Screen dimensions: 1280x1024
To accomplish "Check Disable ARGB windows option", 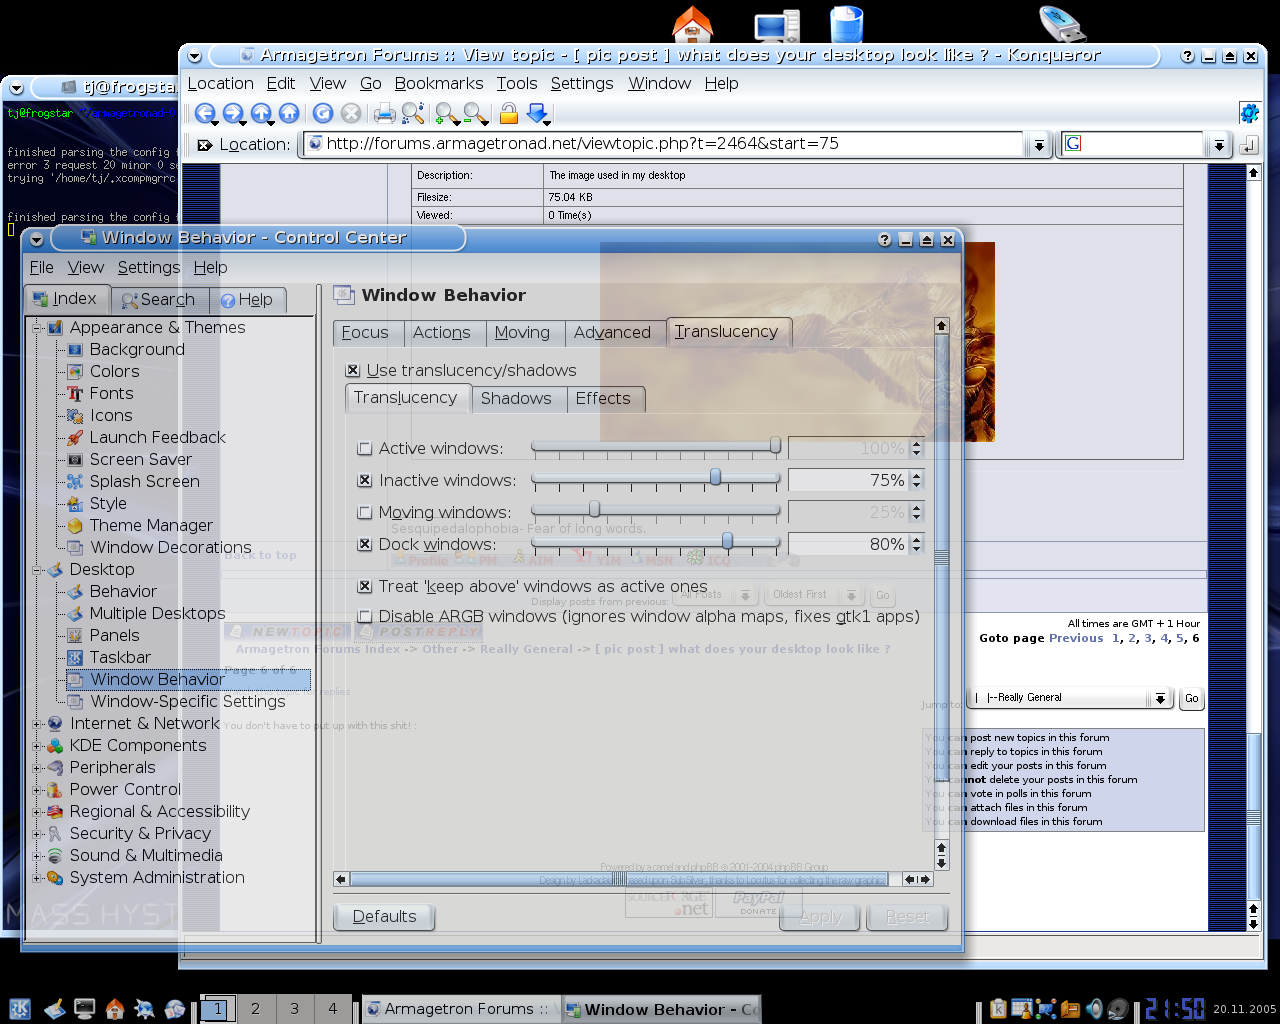I will click(x=365, y=617).
